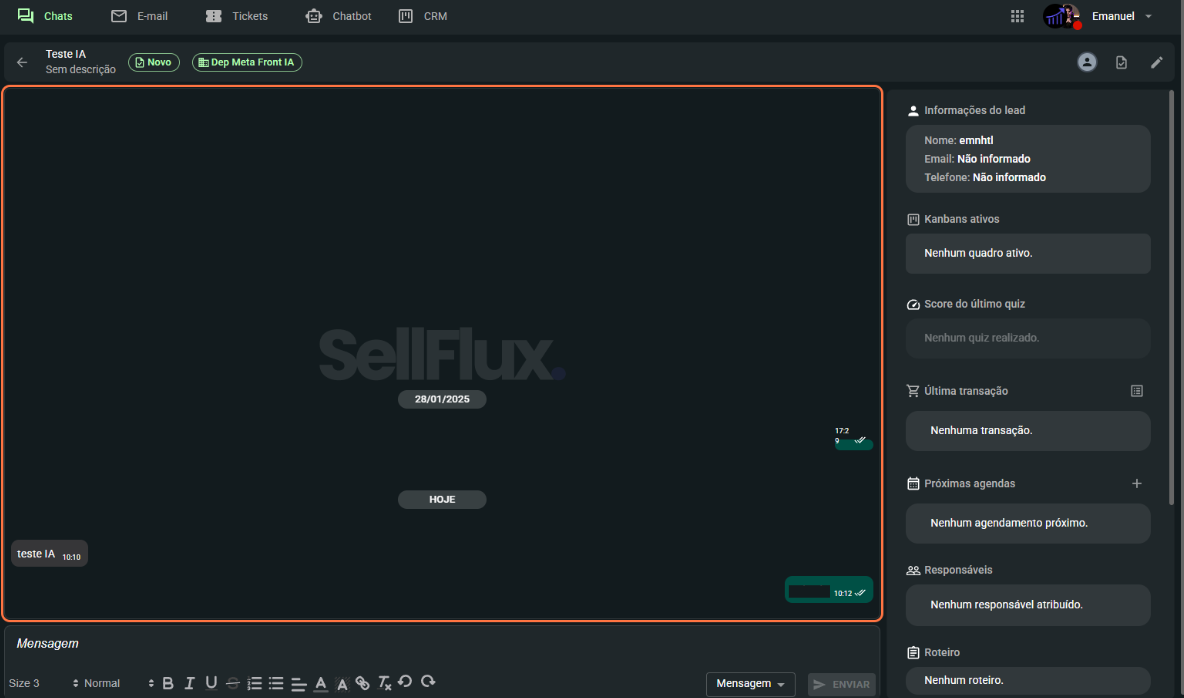Insert a hyperlink
1184x698 pixels.
pos(362,684)
